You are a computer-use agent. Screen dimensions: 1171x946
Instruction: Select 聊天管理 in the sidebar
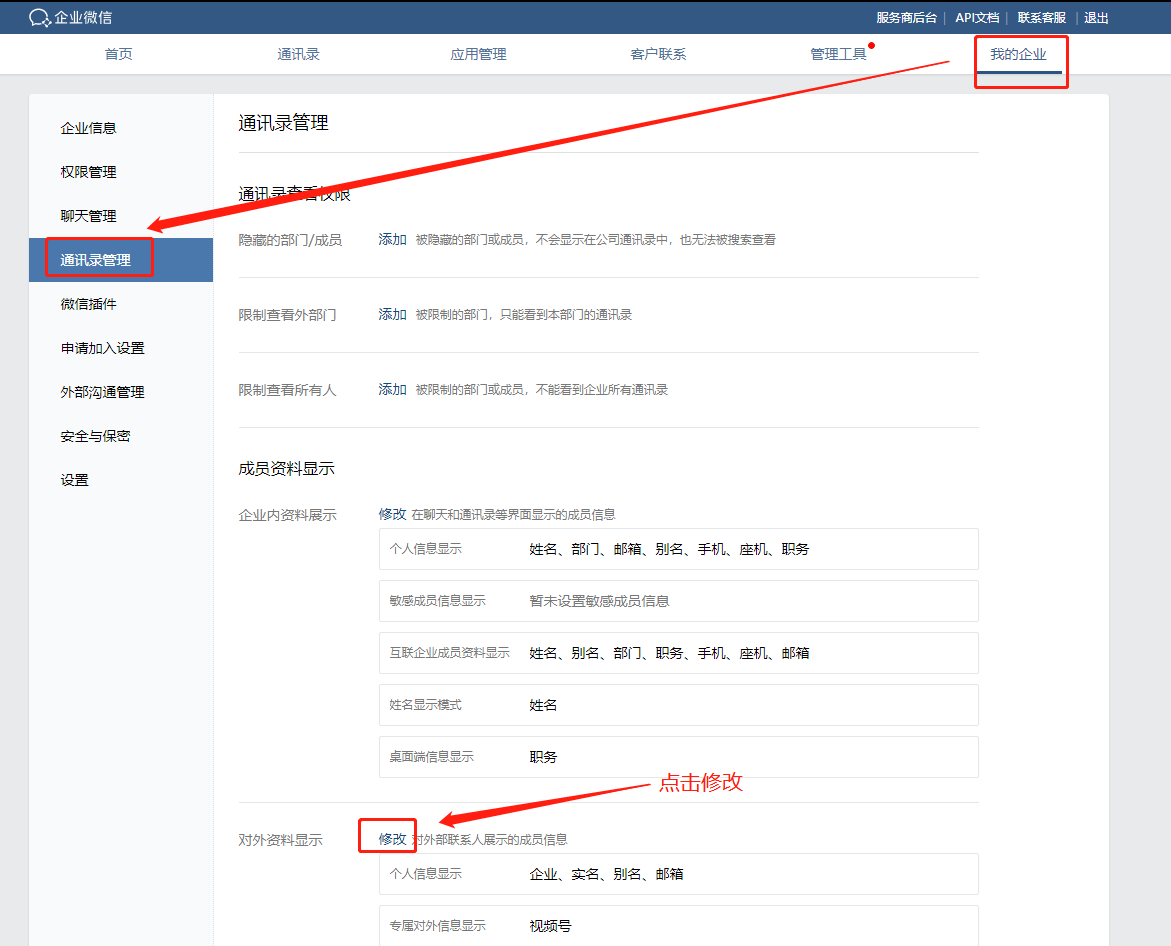pos(88,216)
